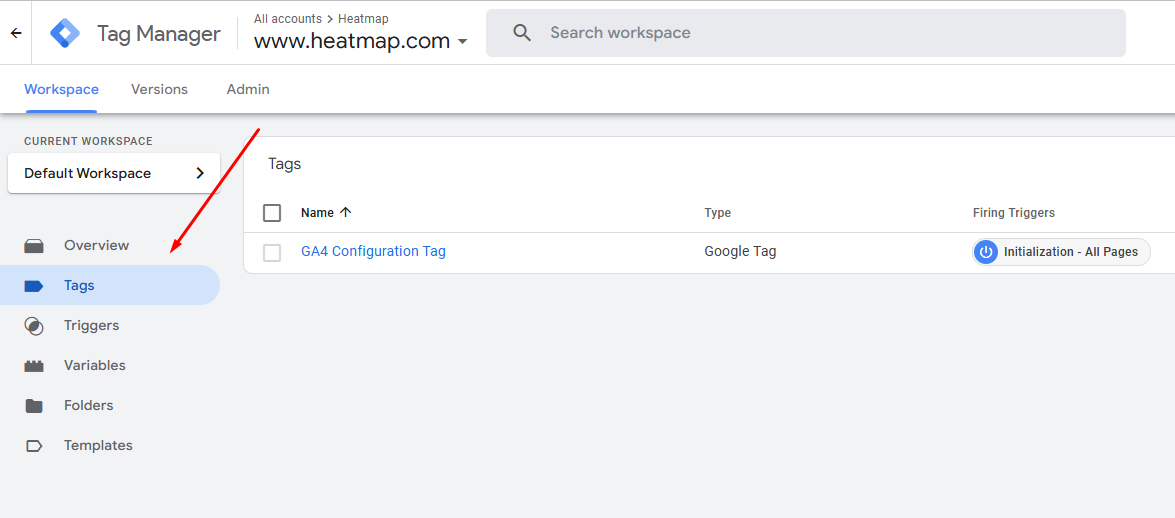The width and height of the screenshot is (1175, 518).
Task: Click the Templates outline tag icon
Action: [34, 445]
